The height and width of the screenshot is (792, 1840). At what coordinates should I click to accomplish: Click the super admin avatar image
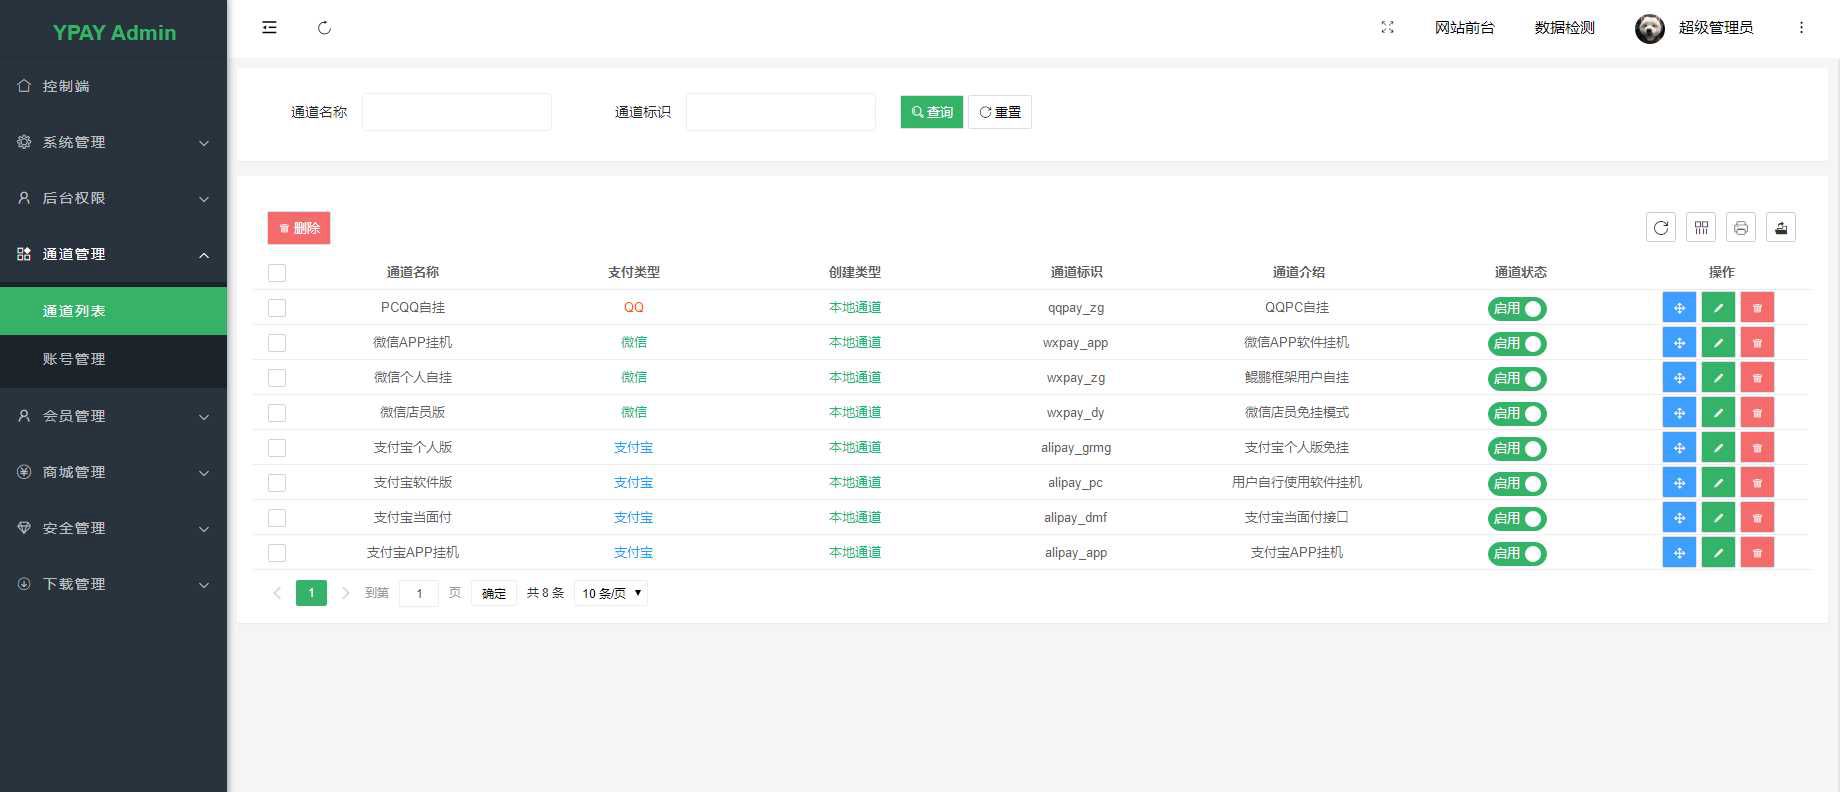click(x=1649, y=29)
